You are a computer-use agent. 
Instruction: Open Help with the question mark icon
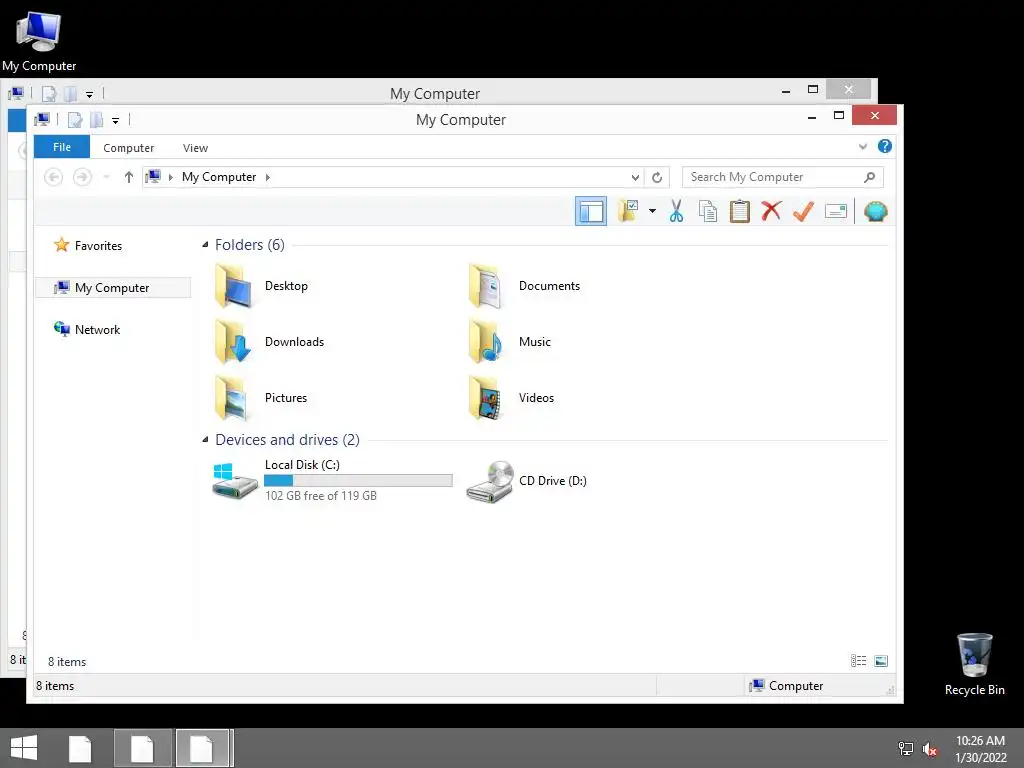(x=885, y=146)
